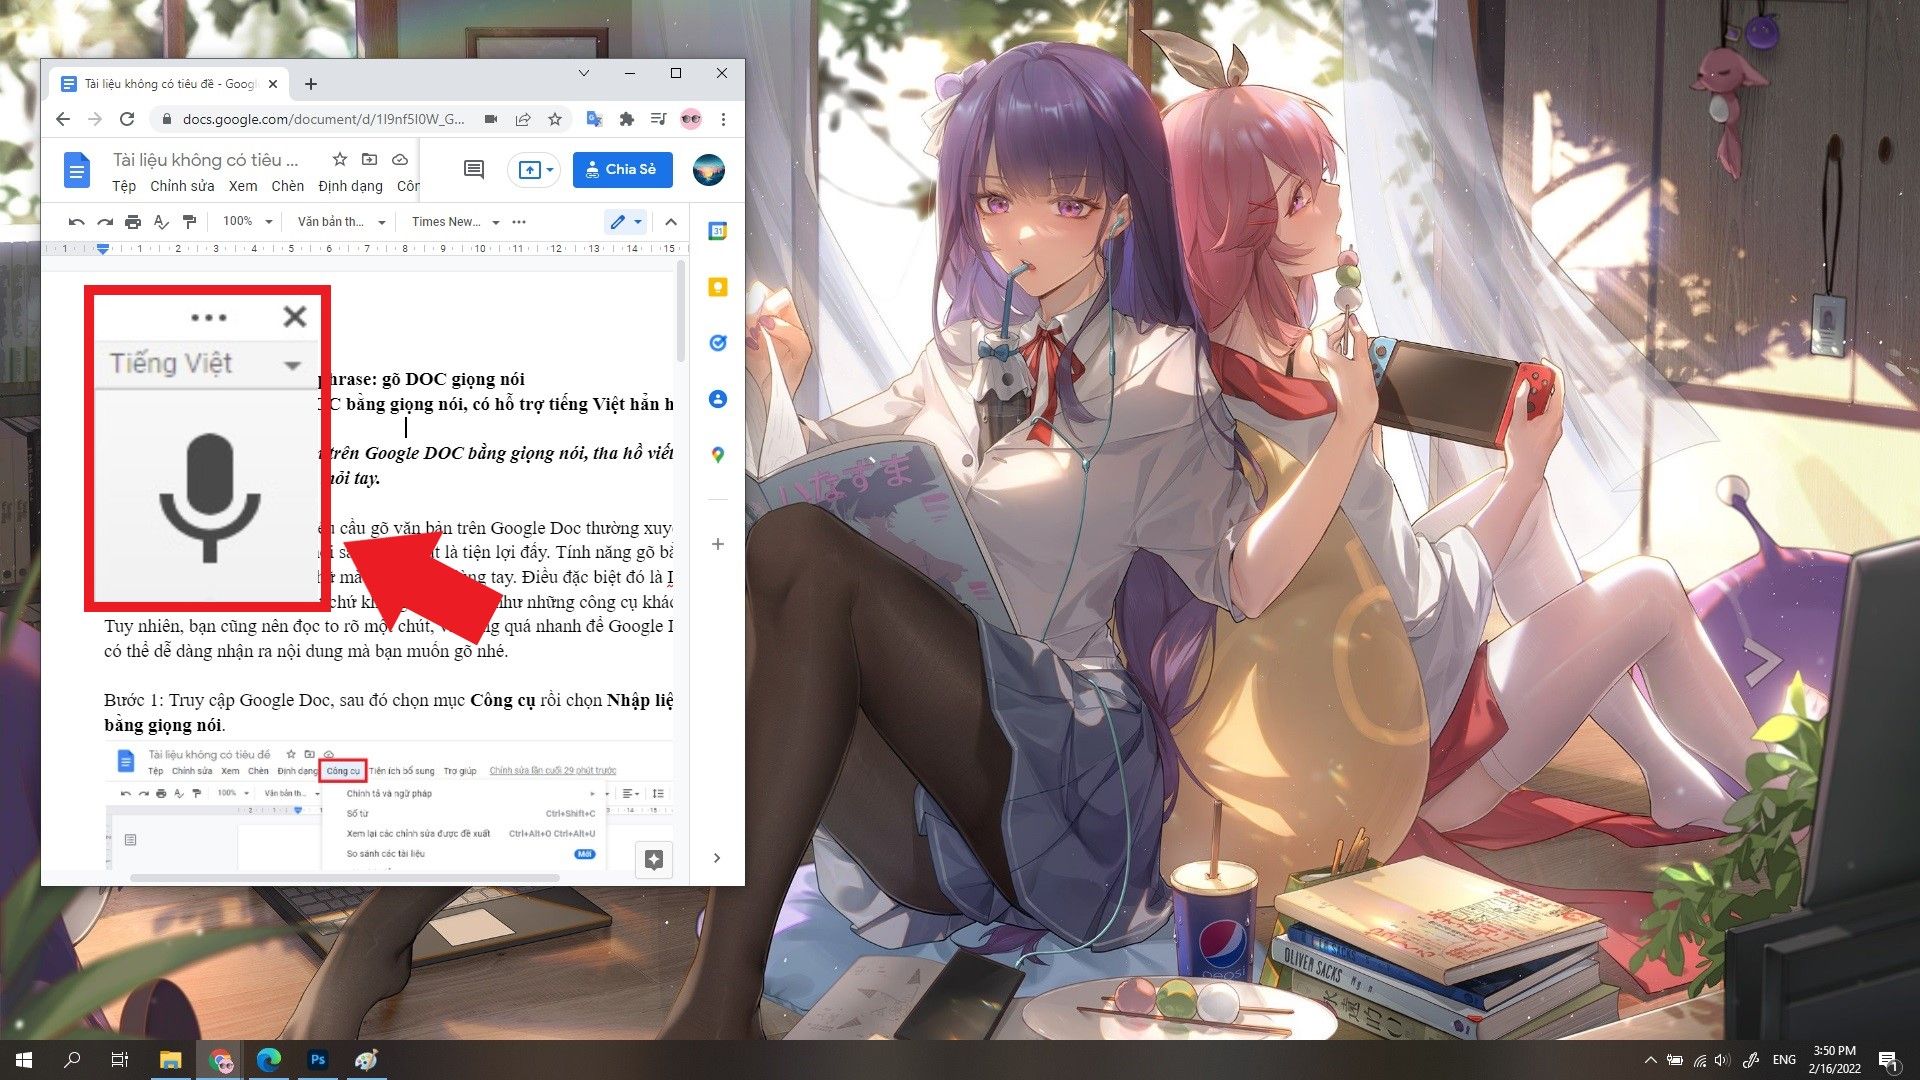This screenshot has width=1920, height=1080.
Task: Select the Công cụ menu item
Action: (x=340, y=770)
